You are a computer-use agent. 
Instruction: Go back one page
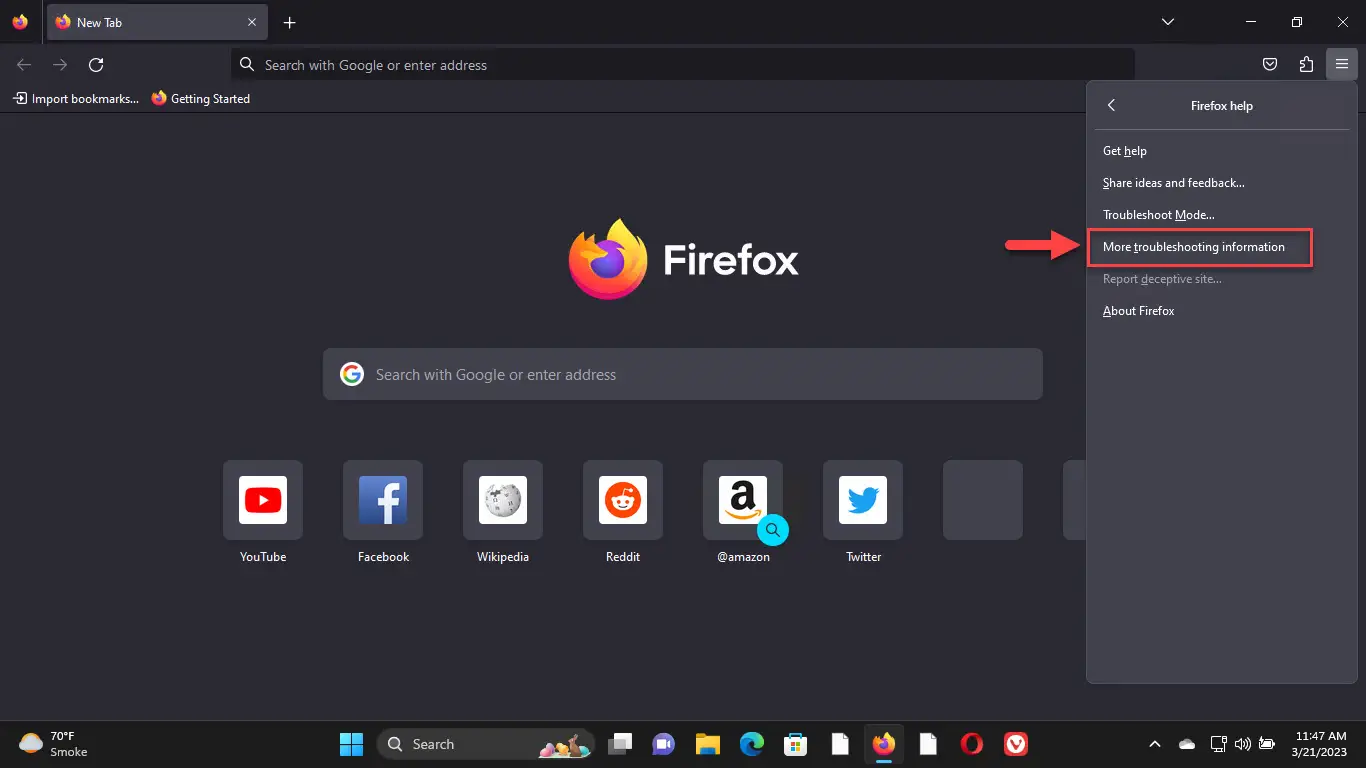[24, 65]
